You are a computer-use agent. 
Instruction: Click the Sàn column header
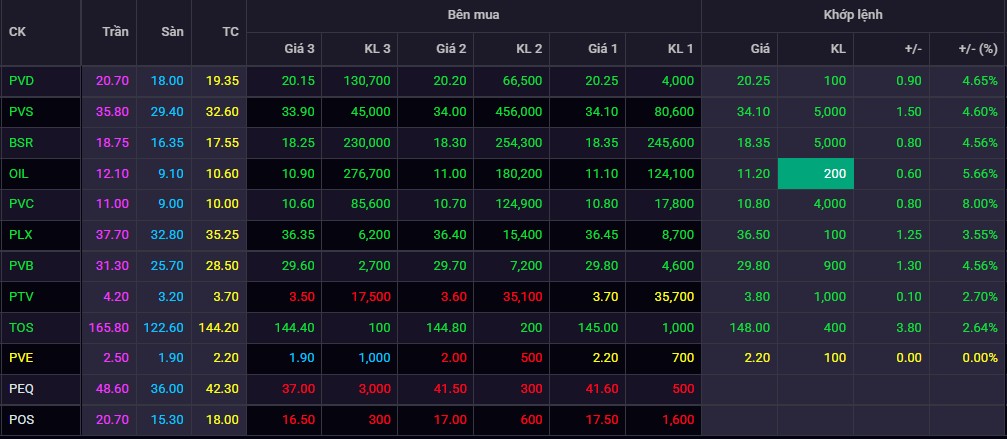(x=172, y=31)
